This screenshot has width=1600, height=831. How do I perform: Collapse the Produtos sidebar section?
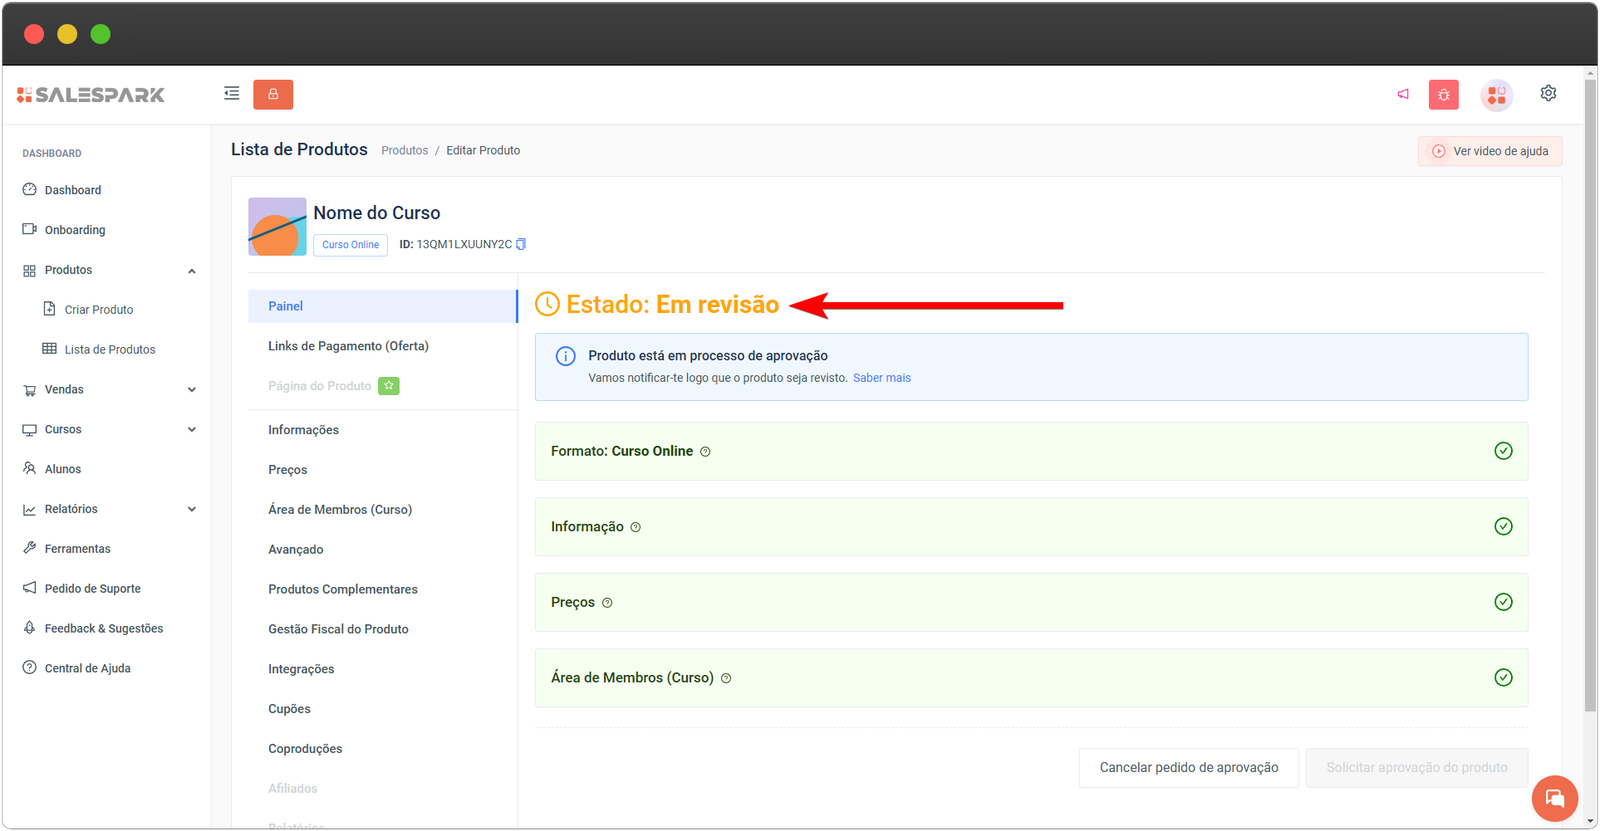(191, 271)
